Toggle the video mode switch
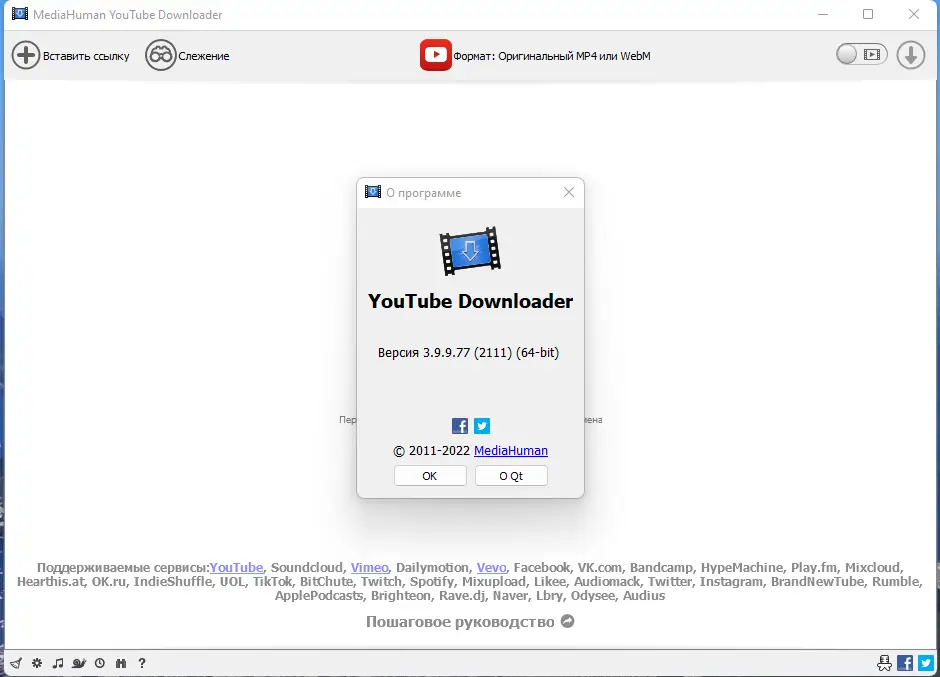Screen dimensions: 940x677 click(x=861, y=55)
